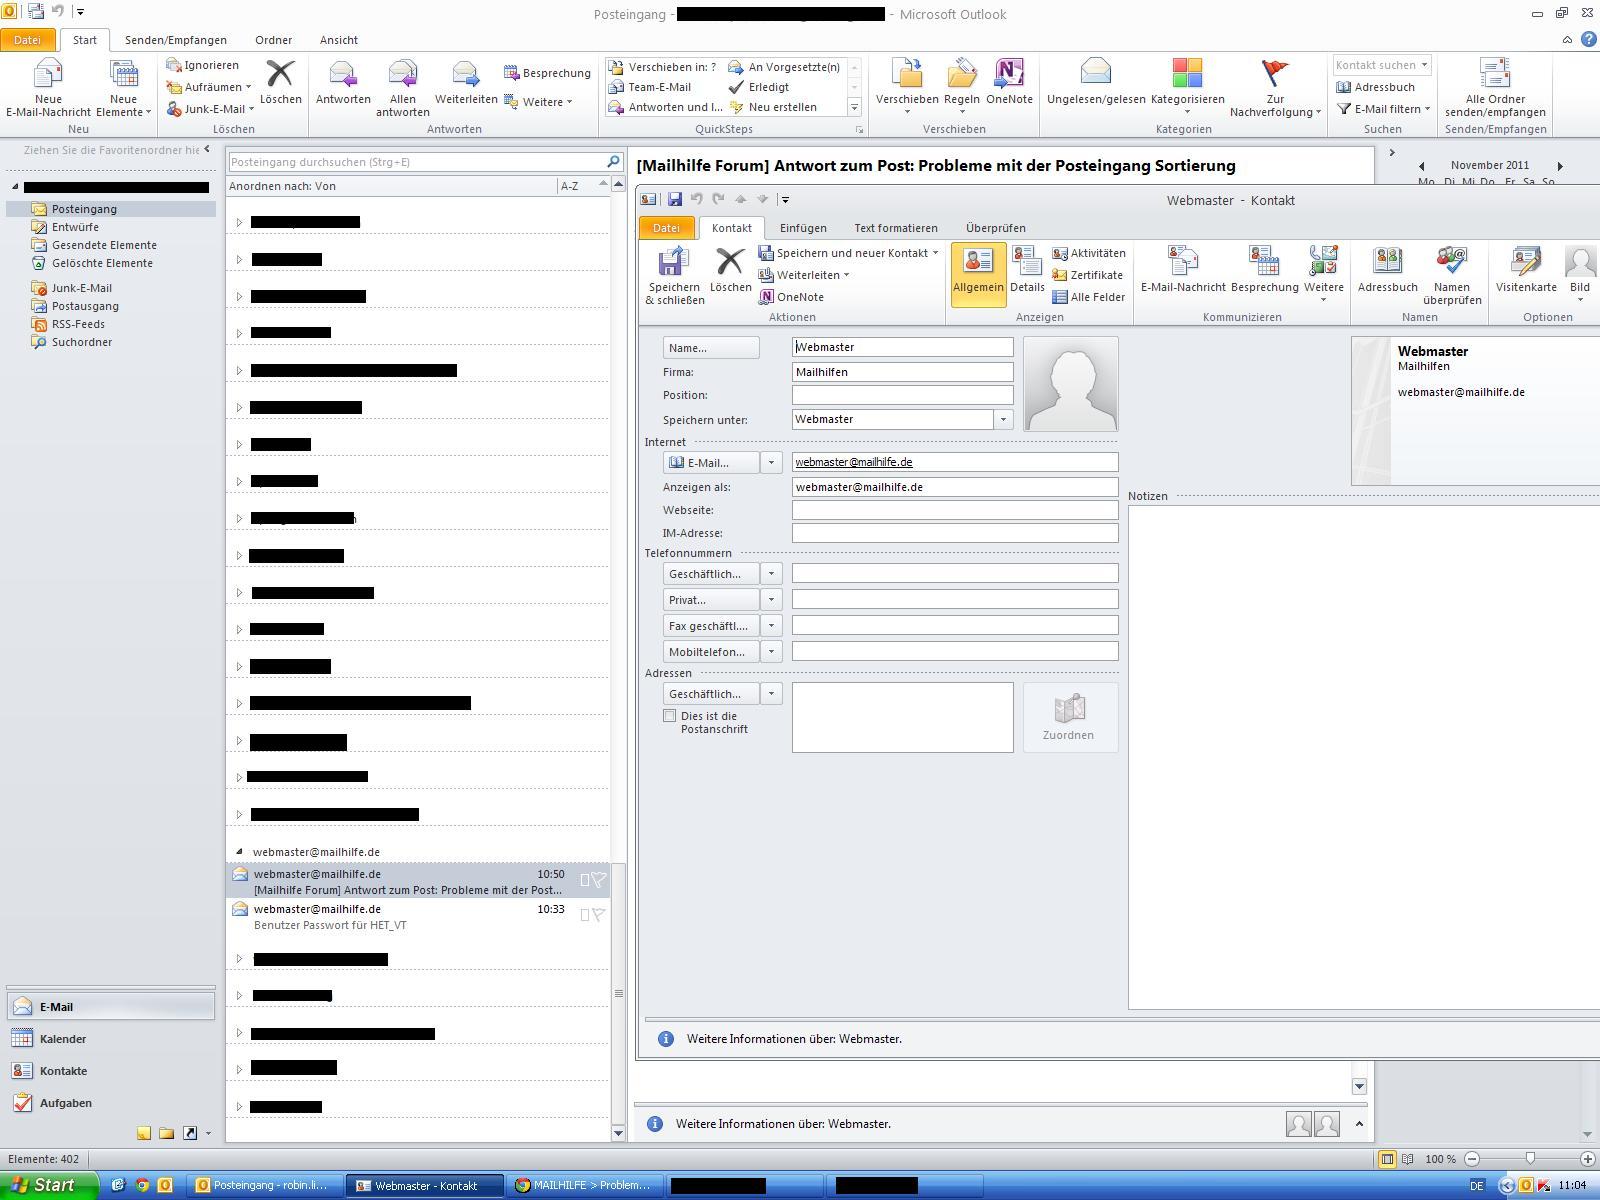
Task: Open dropdown arrow beside phone Geschäftlich... button
Action: coord(771,574)
